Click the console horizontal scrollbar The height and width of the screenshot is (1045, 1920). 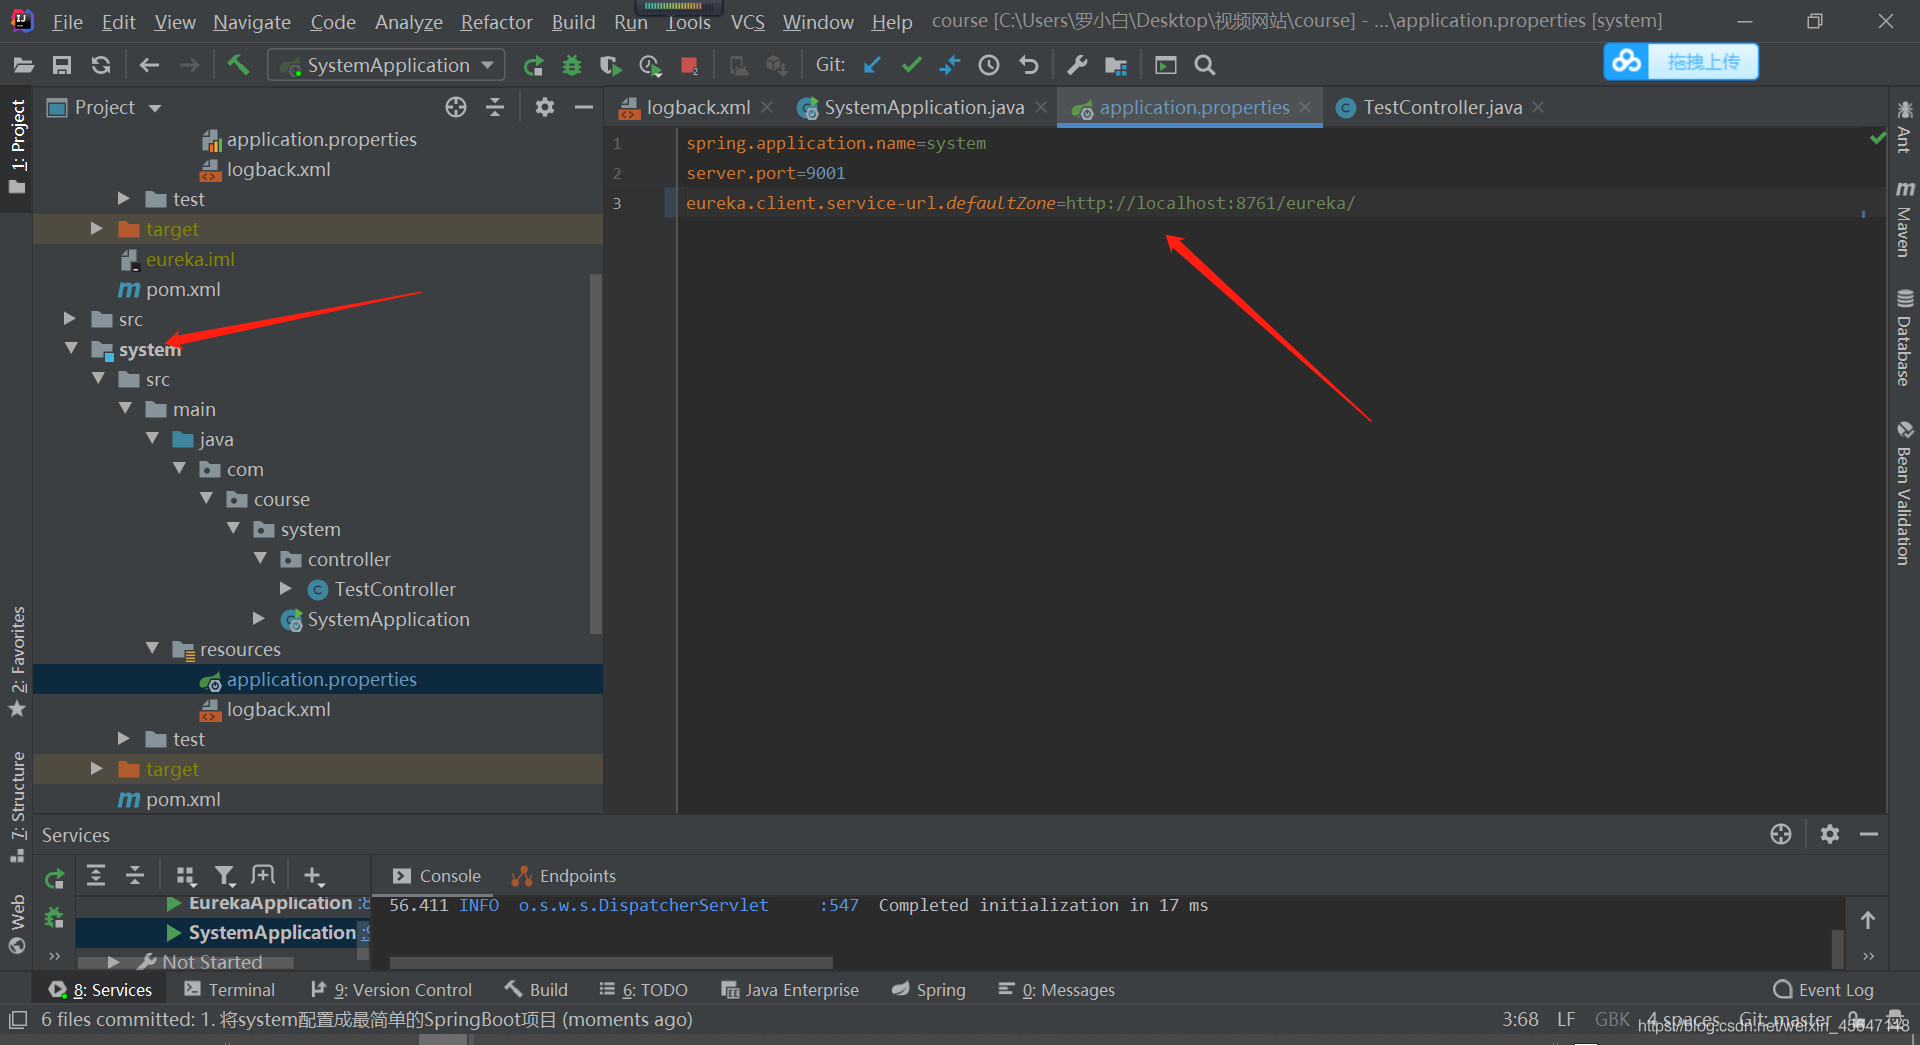pos(611,963)
